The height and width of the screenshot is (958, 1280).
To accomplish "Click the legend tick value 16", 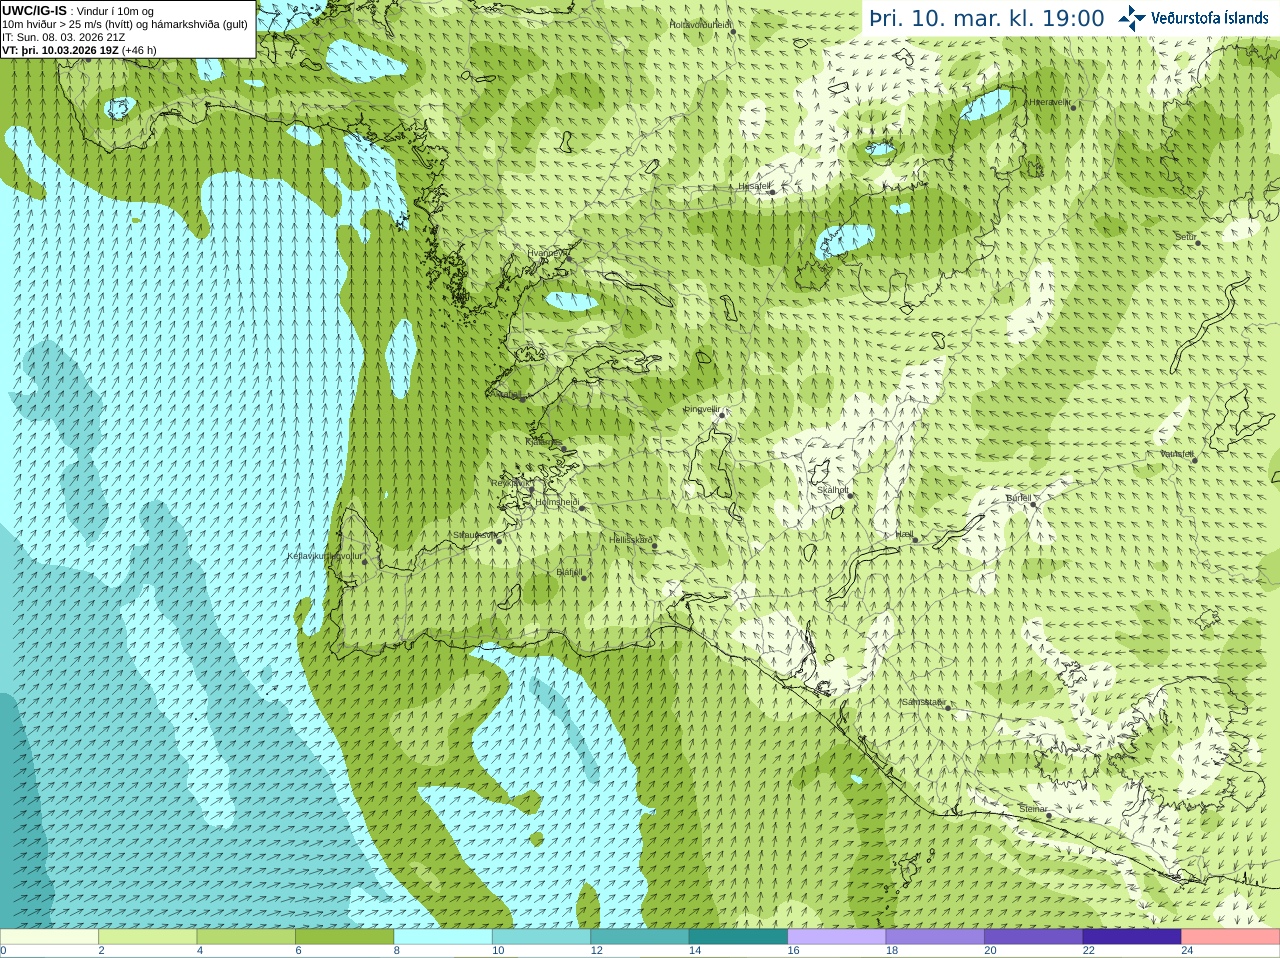I will click(793, 951).
